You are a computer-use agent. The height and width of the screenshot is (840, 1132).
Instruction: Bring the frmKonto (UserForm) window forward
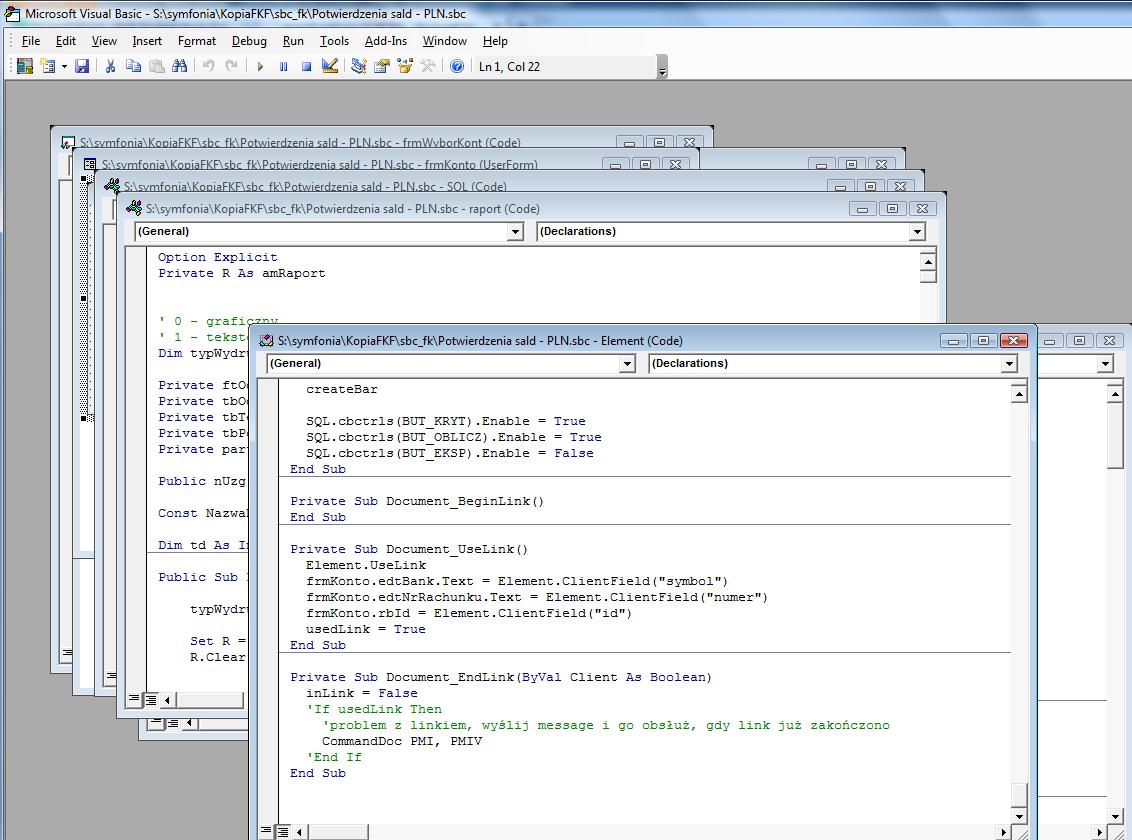click(x=320, y=165)
